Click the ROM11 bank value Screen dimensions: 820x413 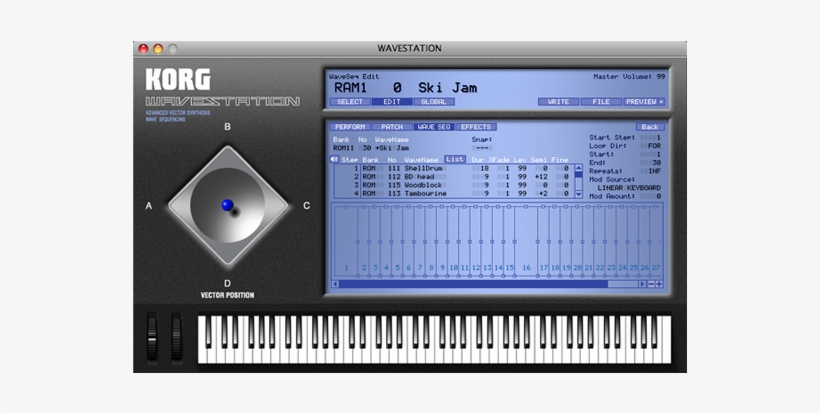343,148
